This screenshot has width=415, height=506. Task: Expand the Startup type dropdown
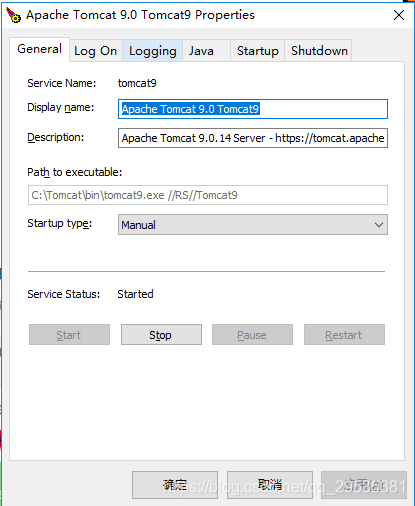[x=253, y=225]
